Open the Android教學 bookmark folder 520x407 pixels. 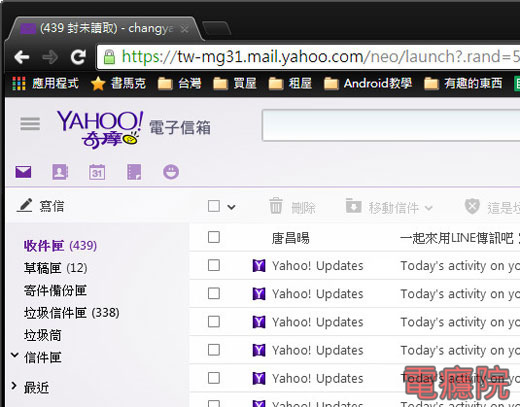click(x=368, y=83)
